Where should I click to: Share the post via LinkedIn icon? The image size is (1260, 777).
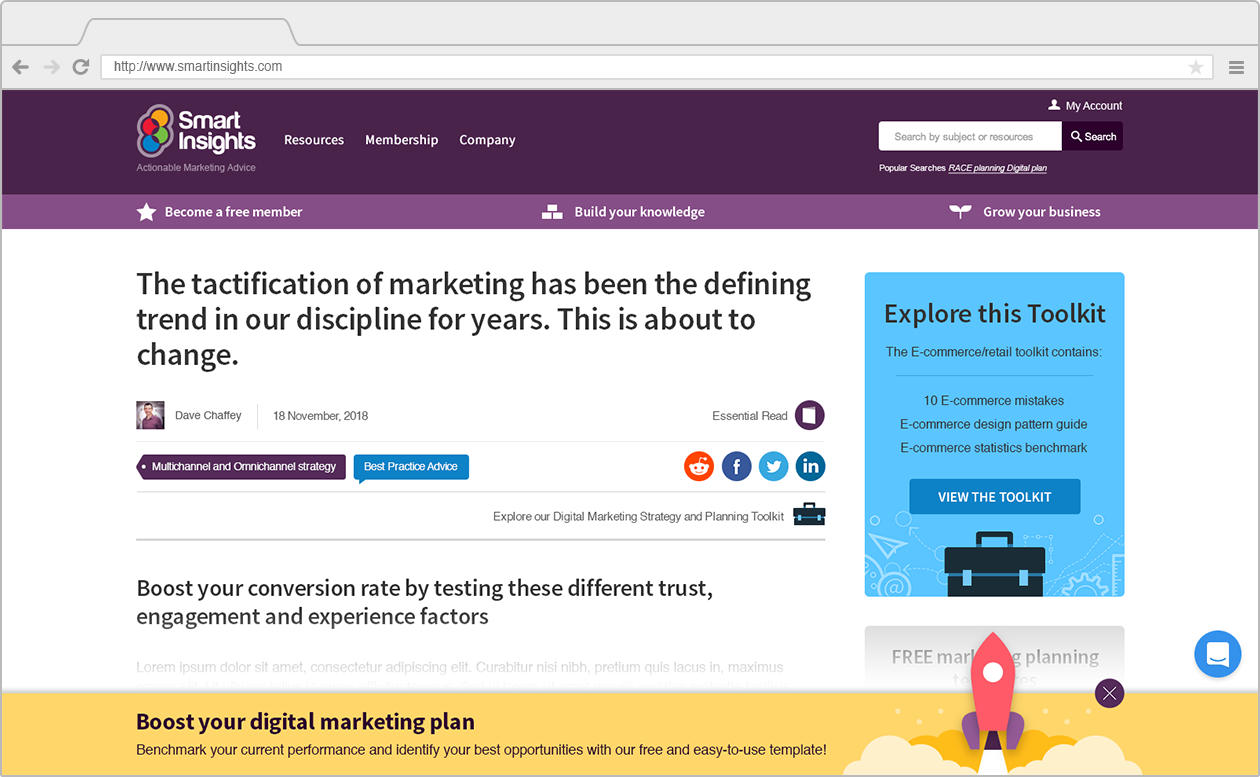click(810, 466)
